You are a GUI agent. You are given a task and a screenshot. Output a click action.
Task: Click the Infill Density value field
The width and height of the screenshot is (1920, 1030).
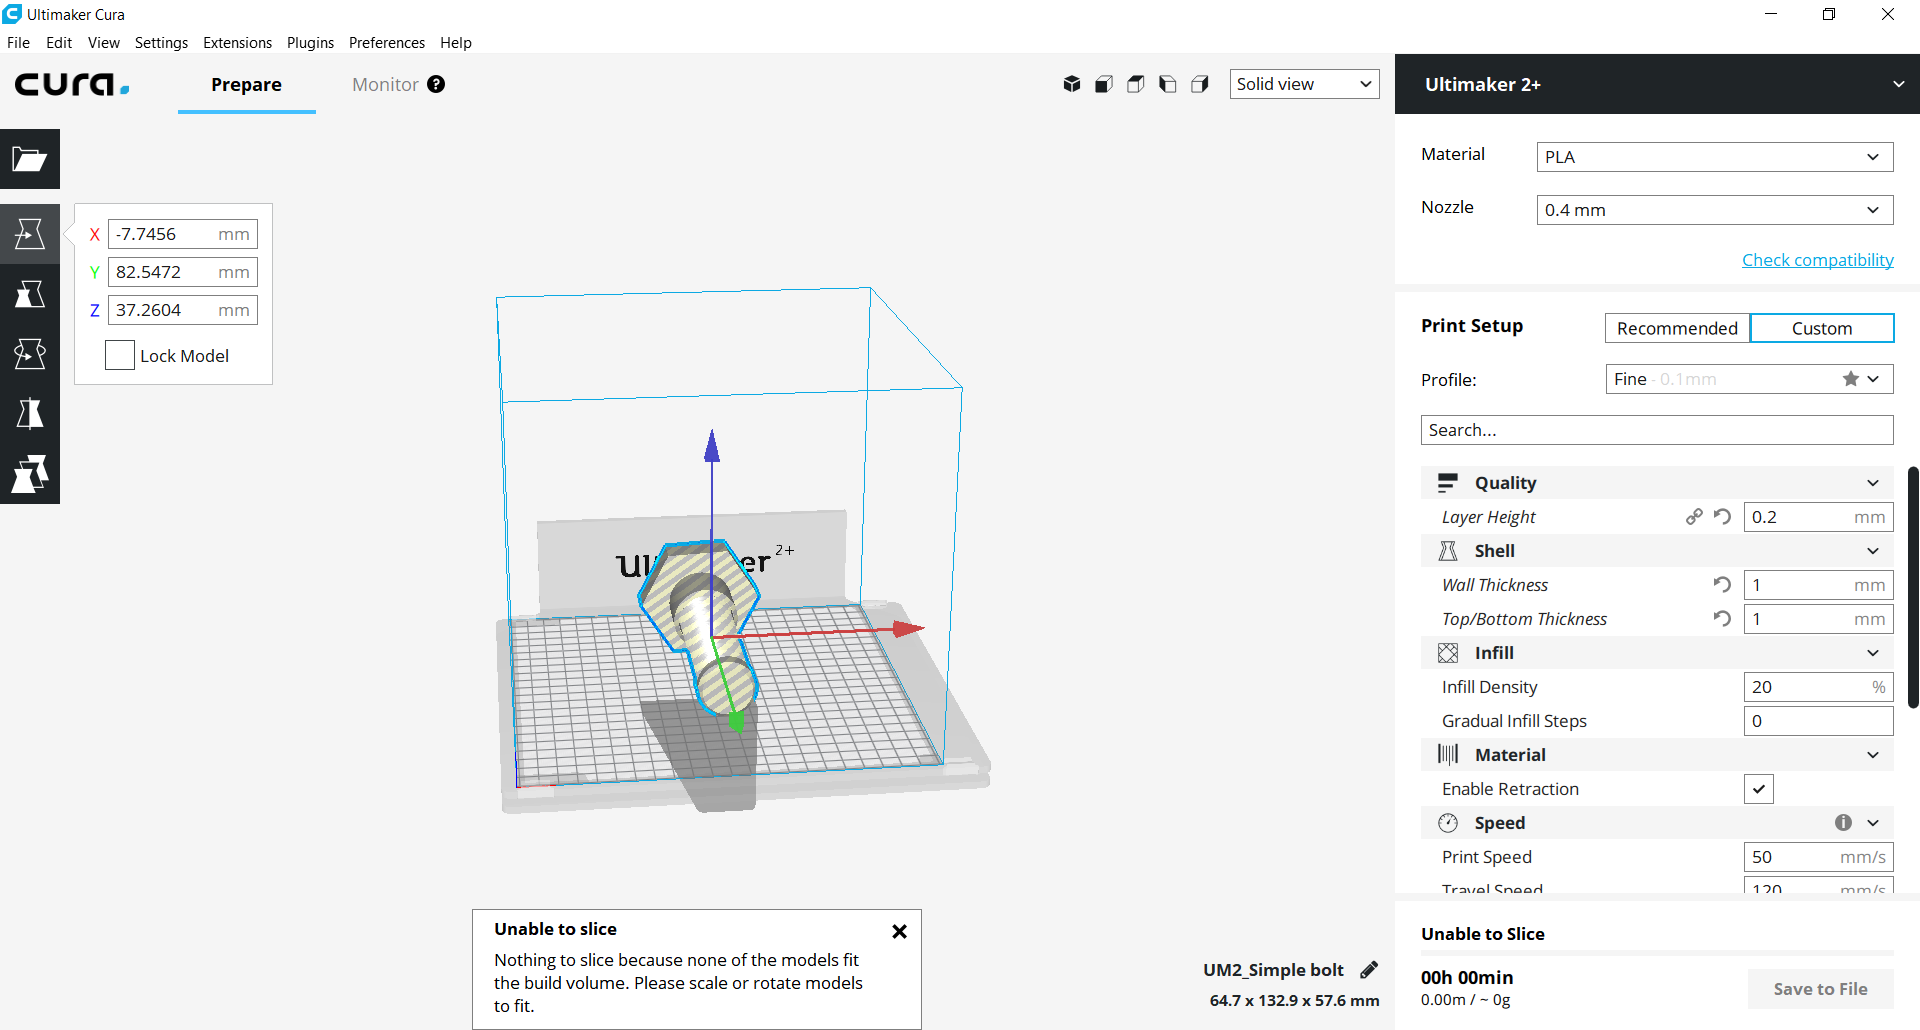click(1819, 687)
